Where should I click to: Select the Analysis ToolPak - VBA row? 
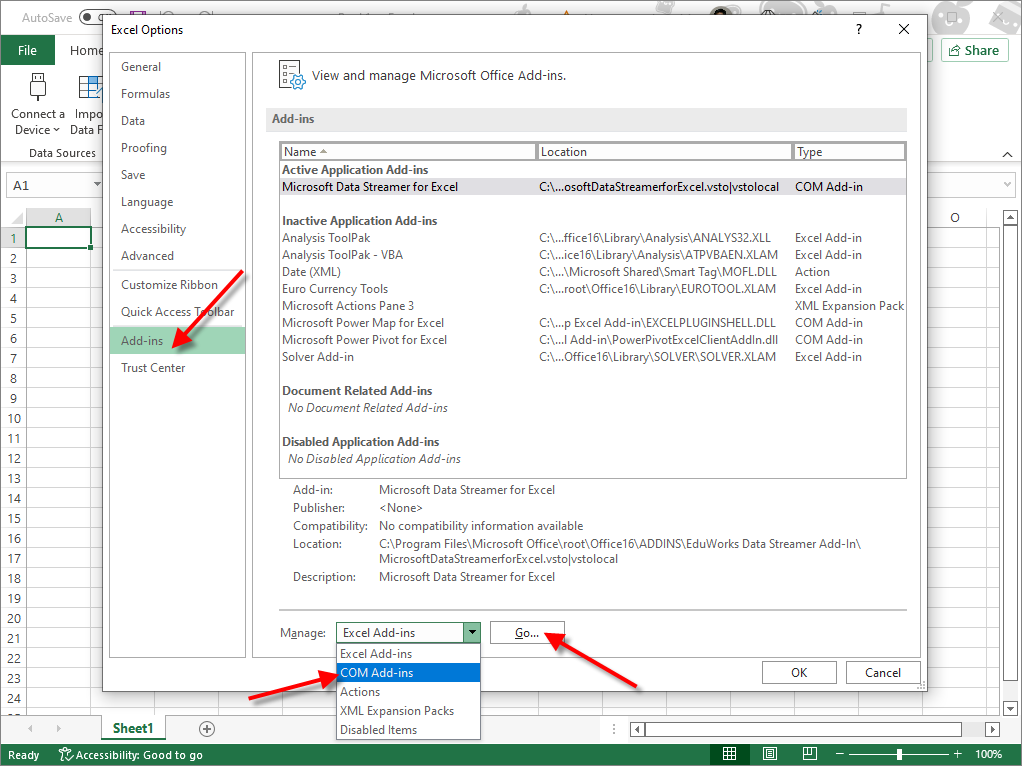tap(593, 255)
